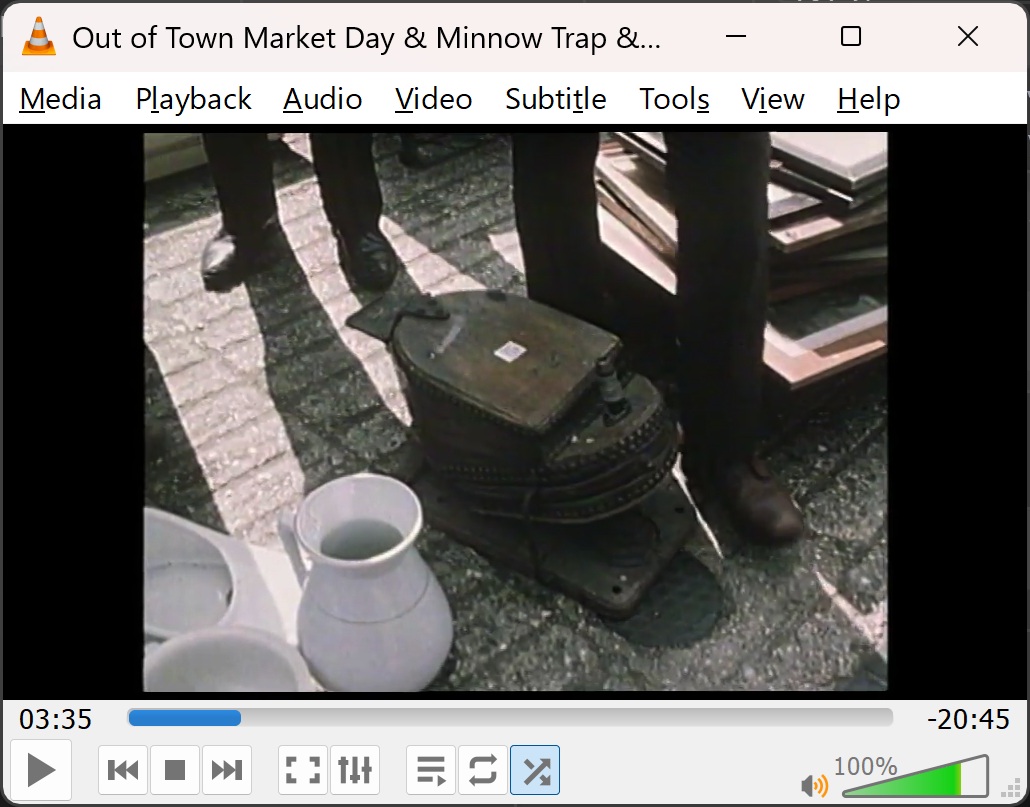Image resolution: width=1030 pixels, height=807 pixels.
Task: Open the Media menu
Action: [60, 99]
